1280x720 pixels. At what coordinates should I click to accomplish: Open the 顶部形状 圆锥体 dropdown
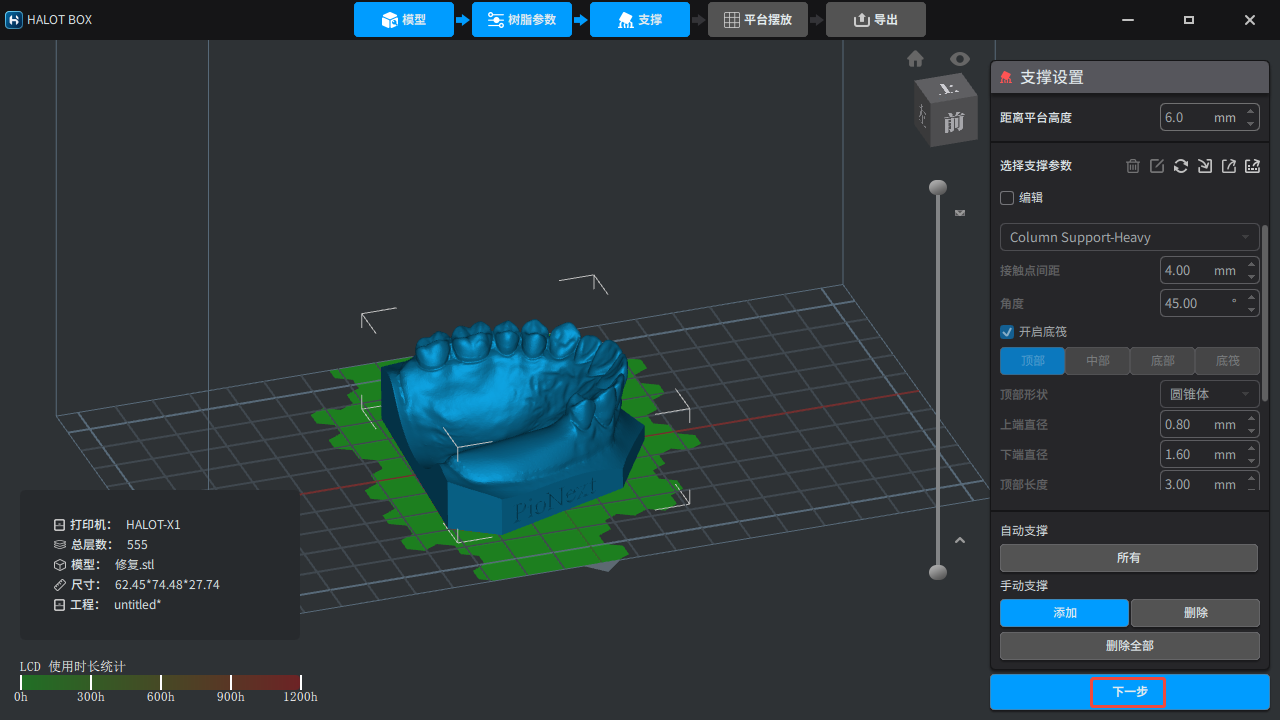[1210, 394]
